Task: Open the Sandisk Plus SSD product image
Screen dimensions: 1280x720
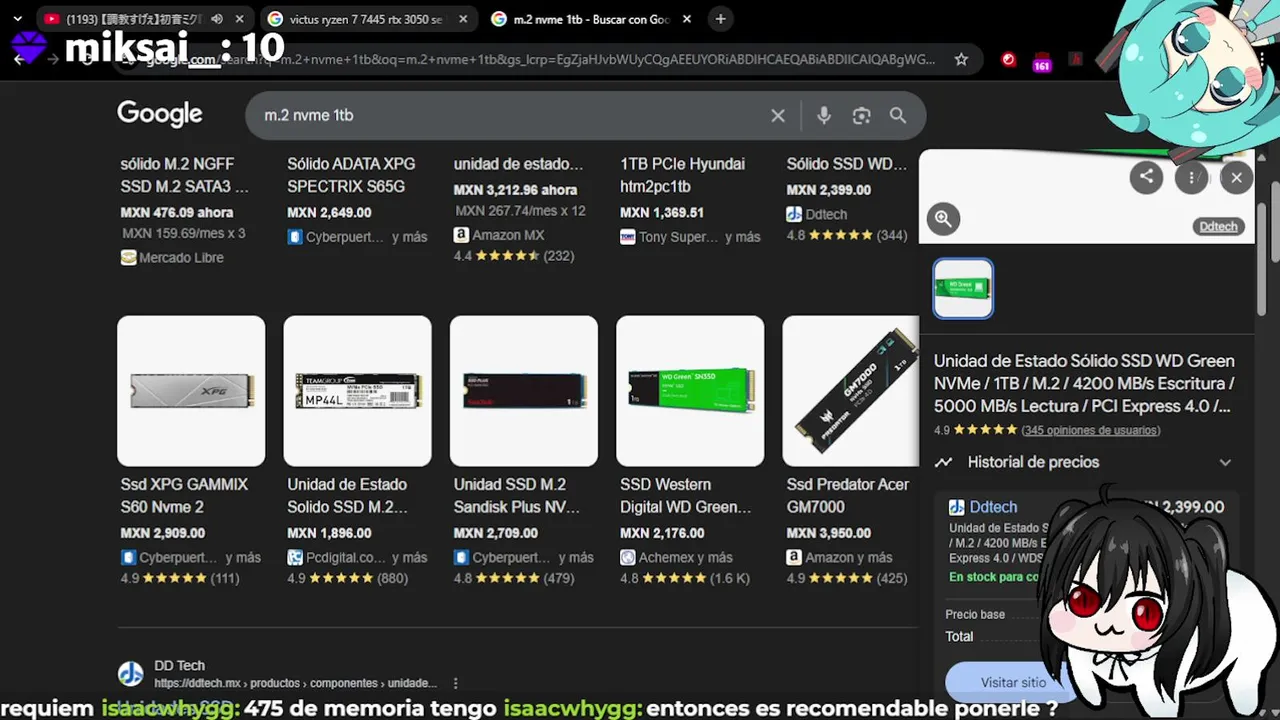Action: (524, 391)
